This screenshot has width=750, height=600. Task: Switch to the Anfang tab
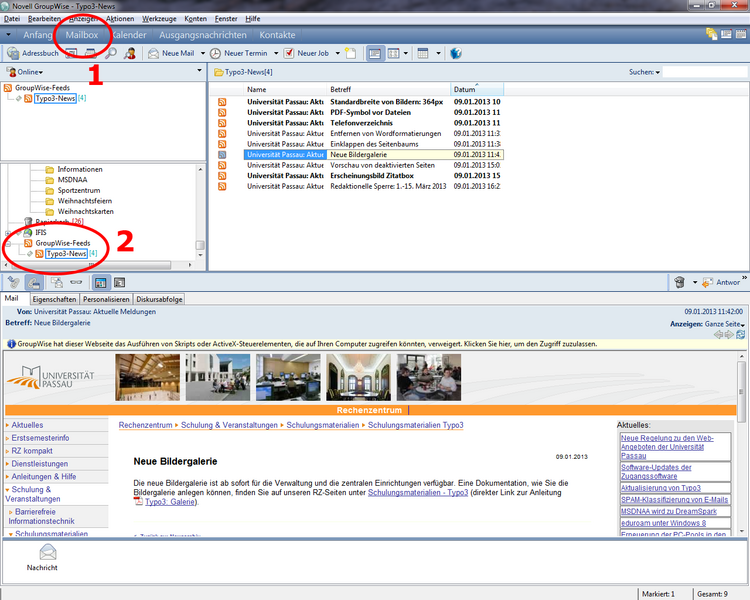[x=37, y=35]
